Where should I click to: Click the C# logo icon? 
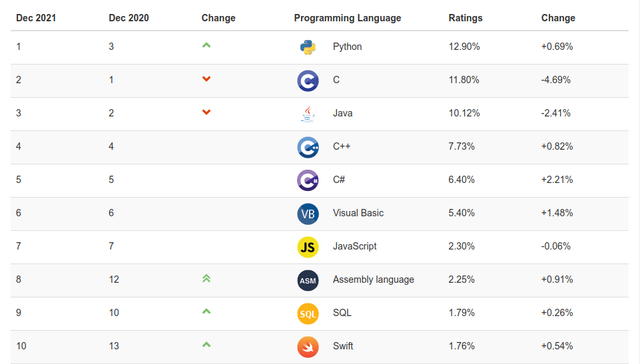click(308, 180)
